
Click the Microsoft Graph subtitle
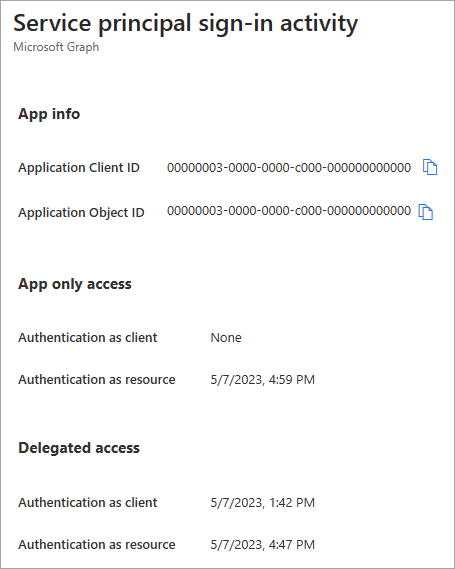(x=56, y=47)
